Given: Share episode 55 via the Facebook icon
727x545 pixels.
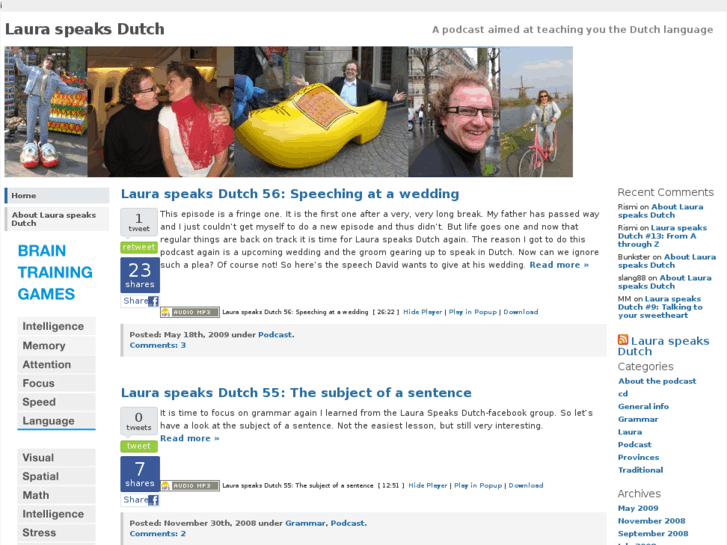Looking at the screenshot, I should 153,500.
